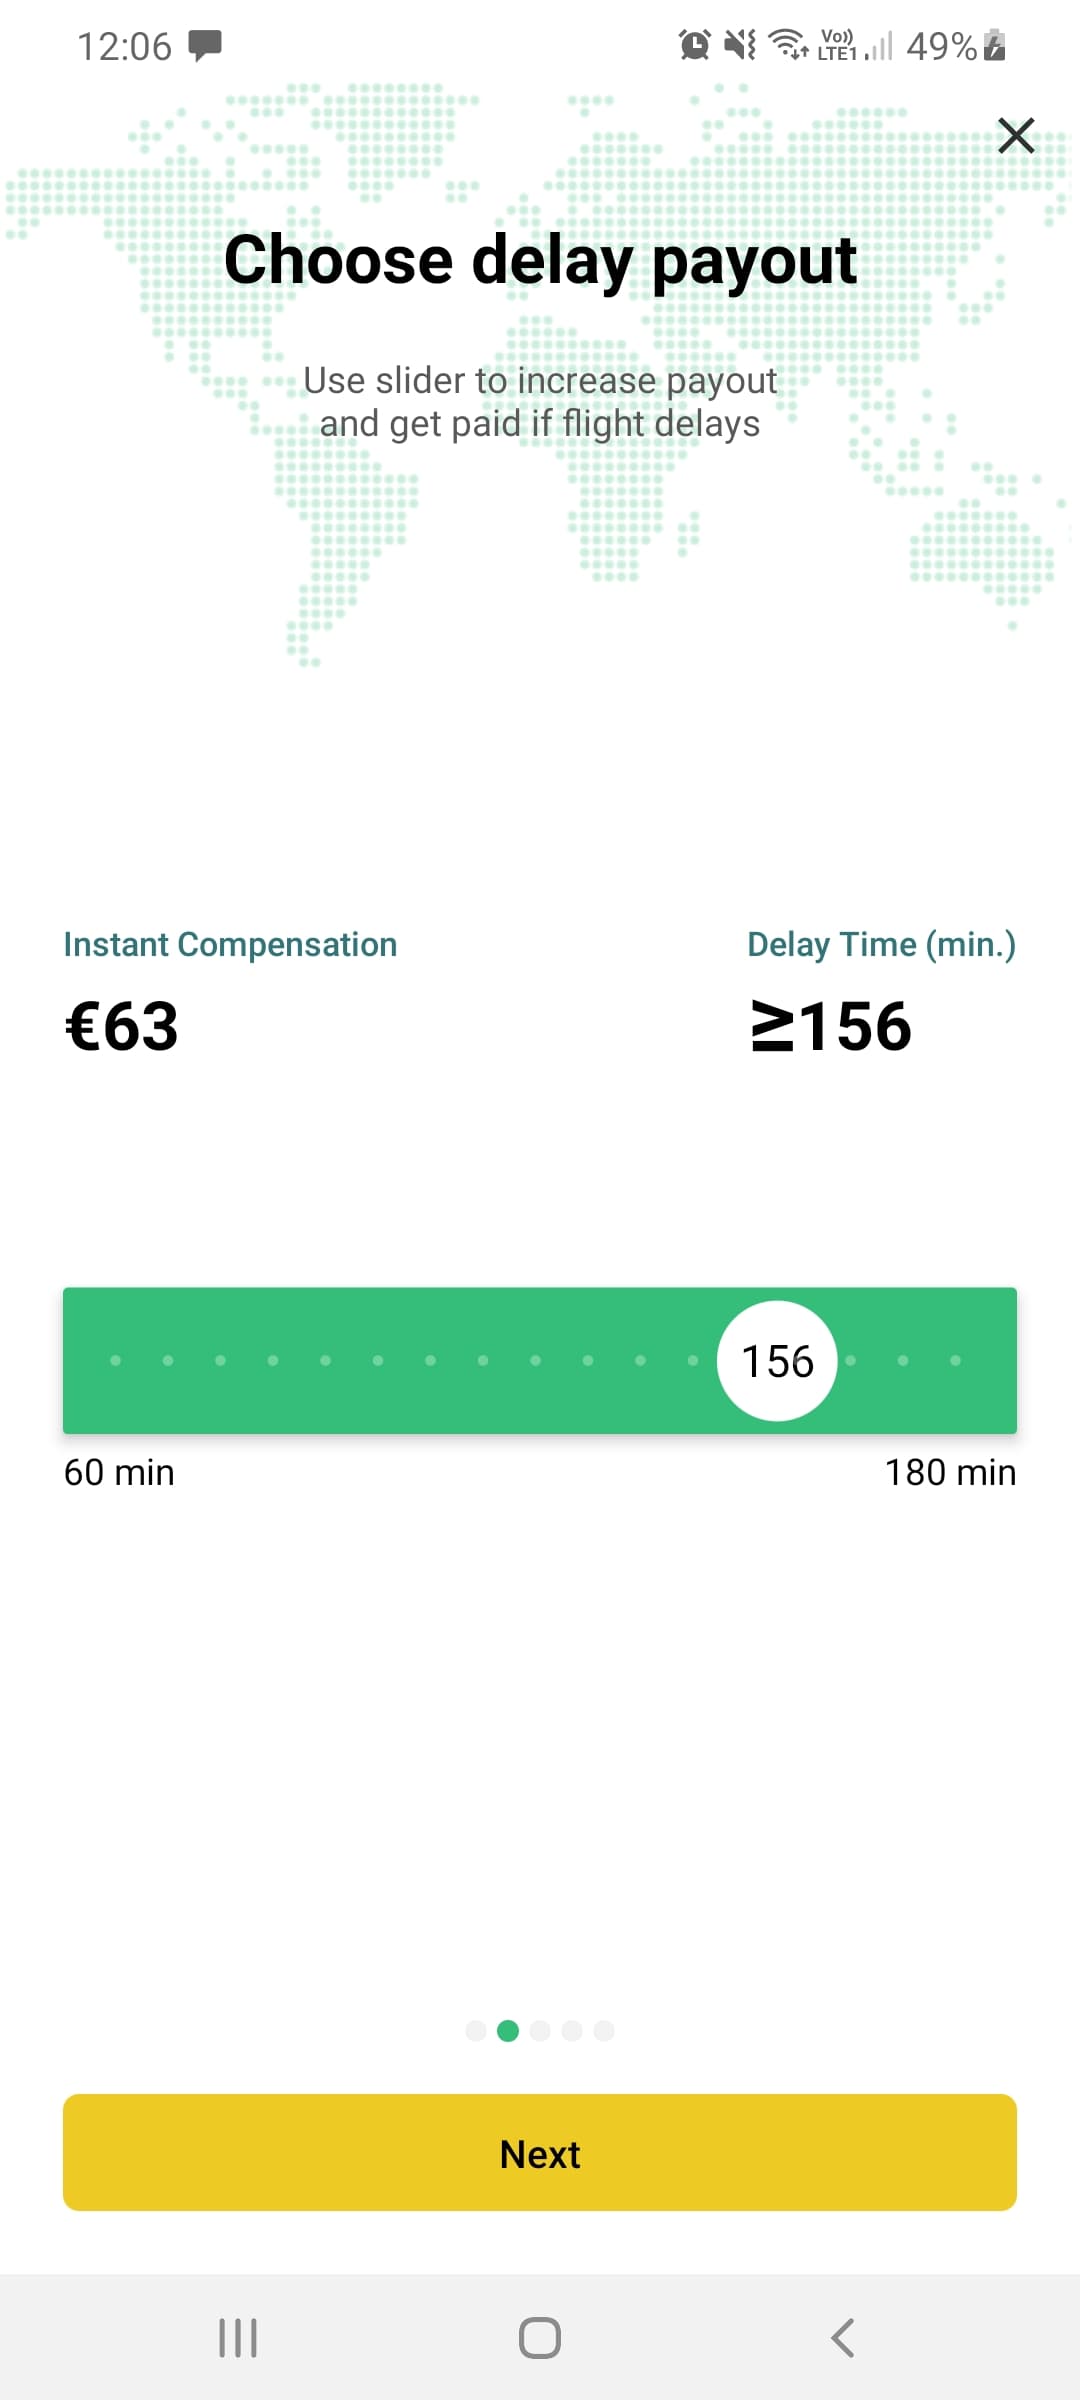The height and width of the screenshot is (2400, 1080).
Task: Tap the ≥156 delay time value
Action: (832, 1026)
